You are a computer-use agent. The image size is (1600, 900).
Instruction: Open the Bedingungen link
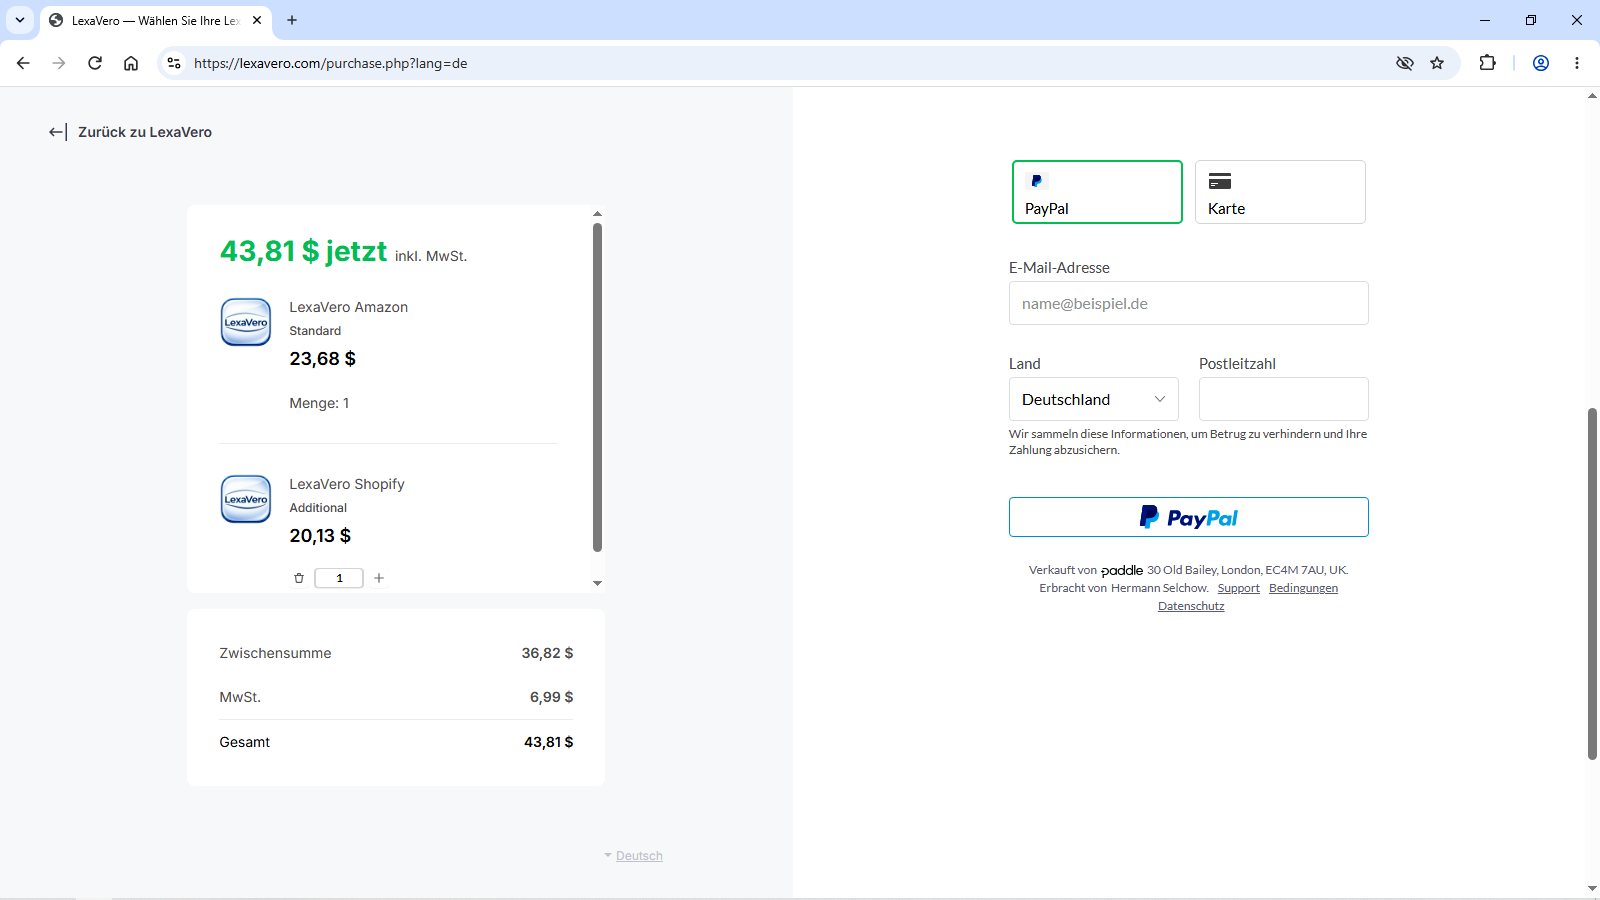tap(1303, 588)
